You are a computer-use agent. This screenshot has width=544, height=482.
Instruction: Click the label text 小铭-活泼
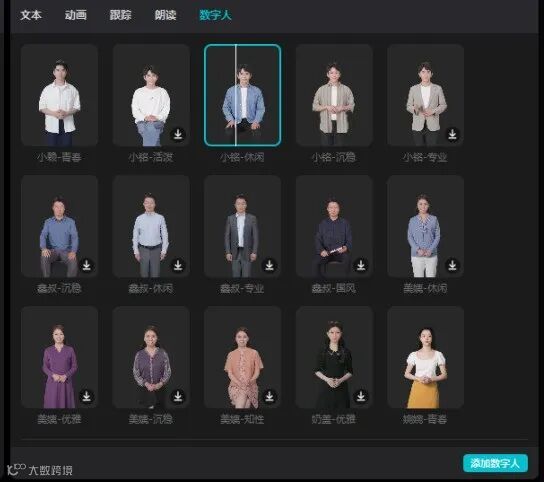click(151, 157)
